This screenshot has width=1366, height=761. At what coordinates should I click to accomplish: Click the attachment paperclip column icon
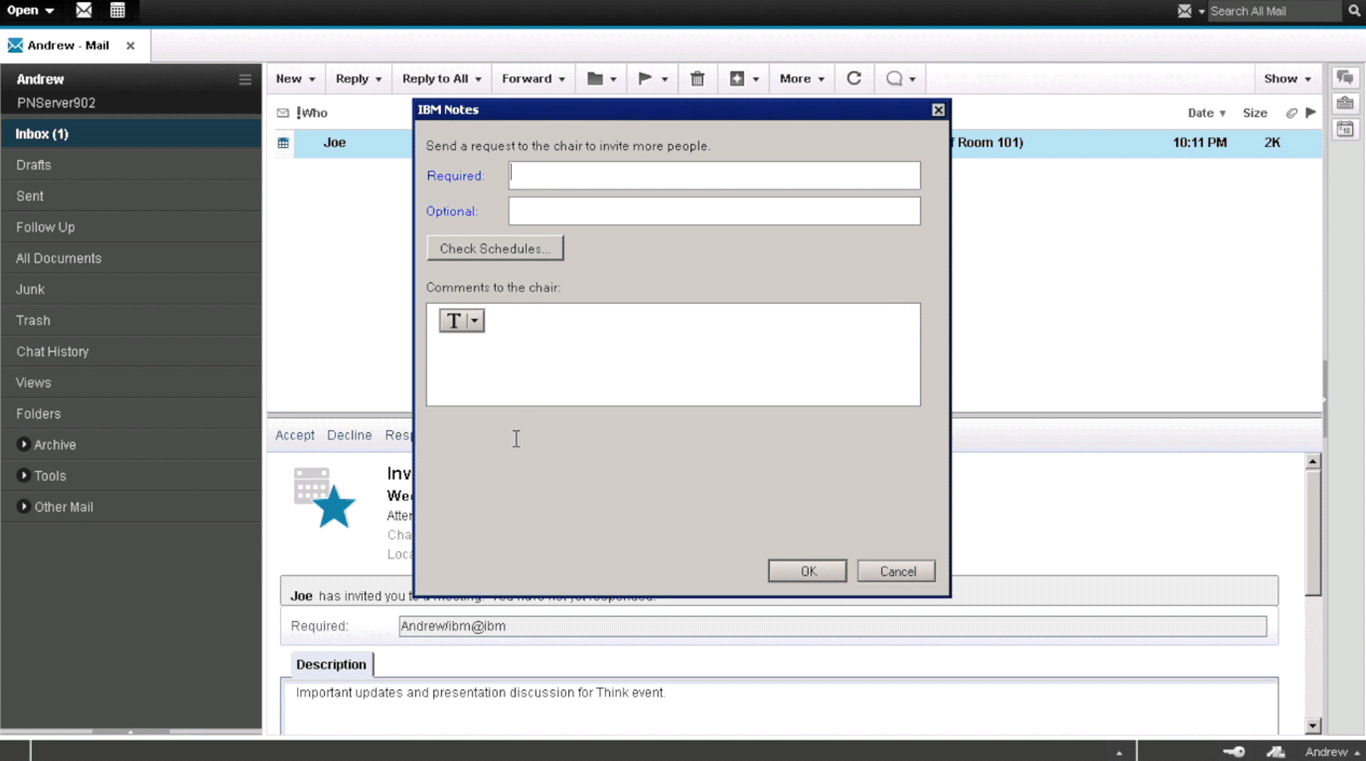tap(1292, 113)
